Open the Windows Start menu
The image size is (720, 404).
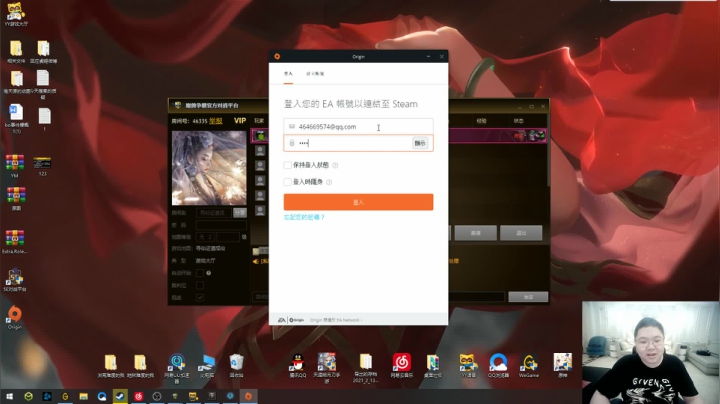(9, 396)
